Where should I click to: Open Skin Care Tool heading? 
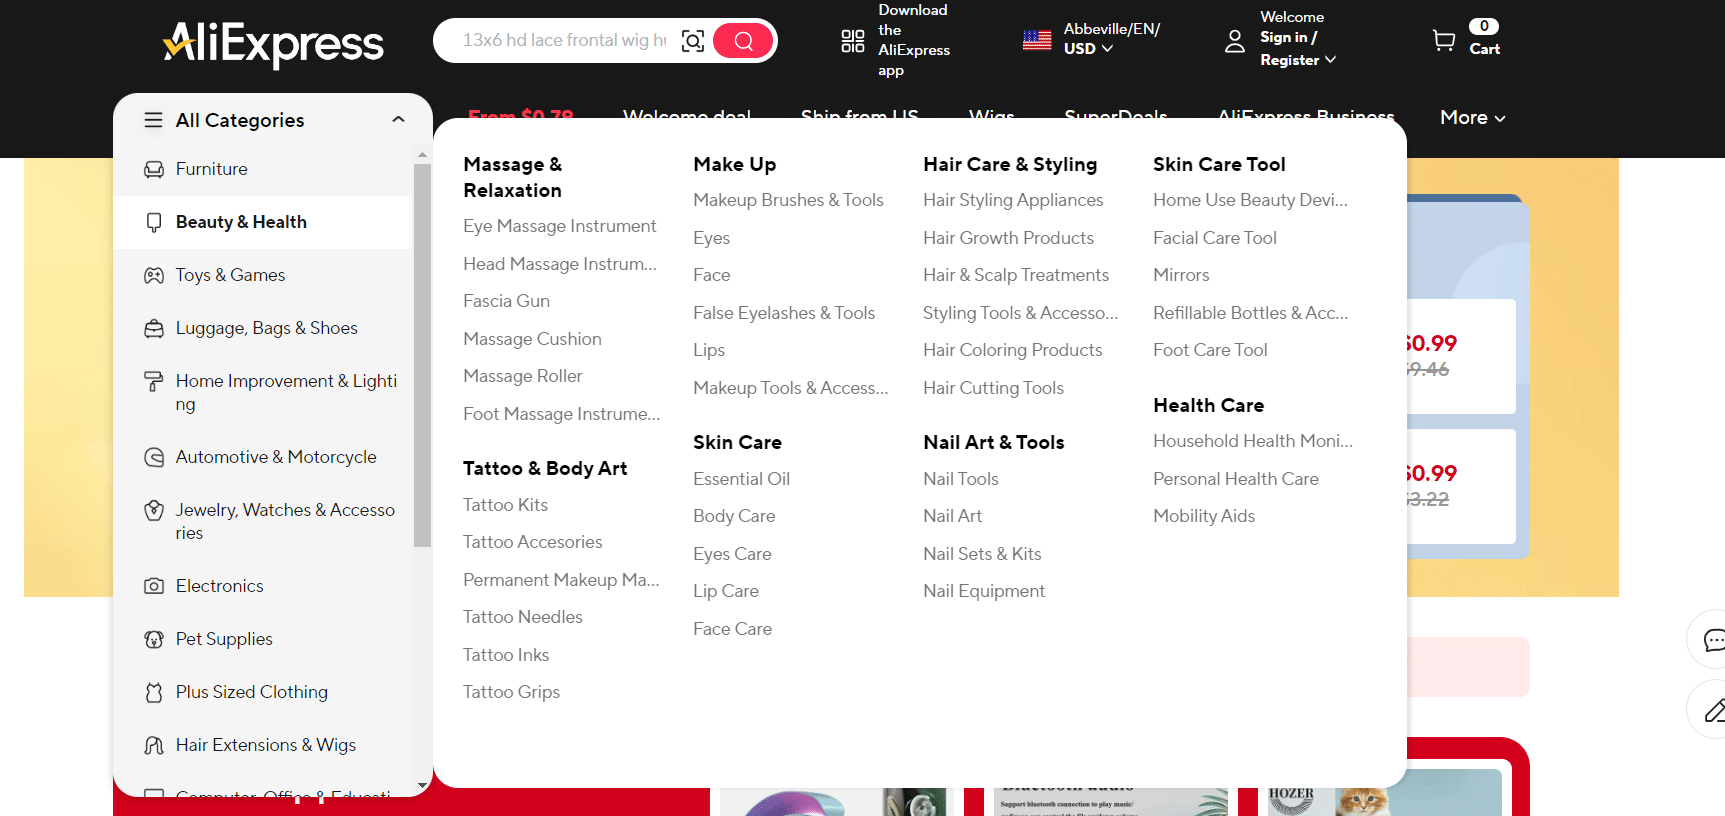[1219, 164]
